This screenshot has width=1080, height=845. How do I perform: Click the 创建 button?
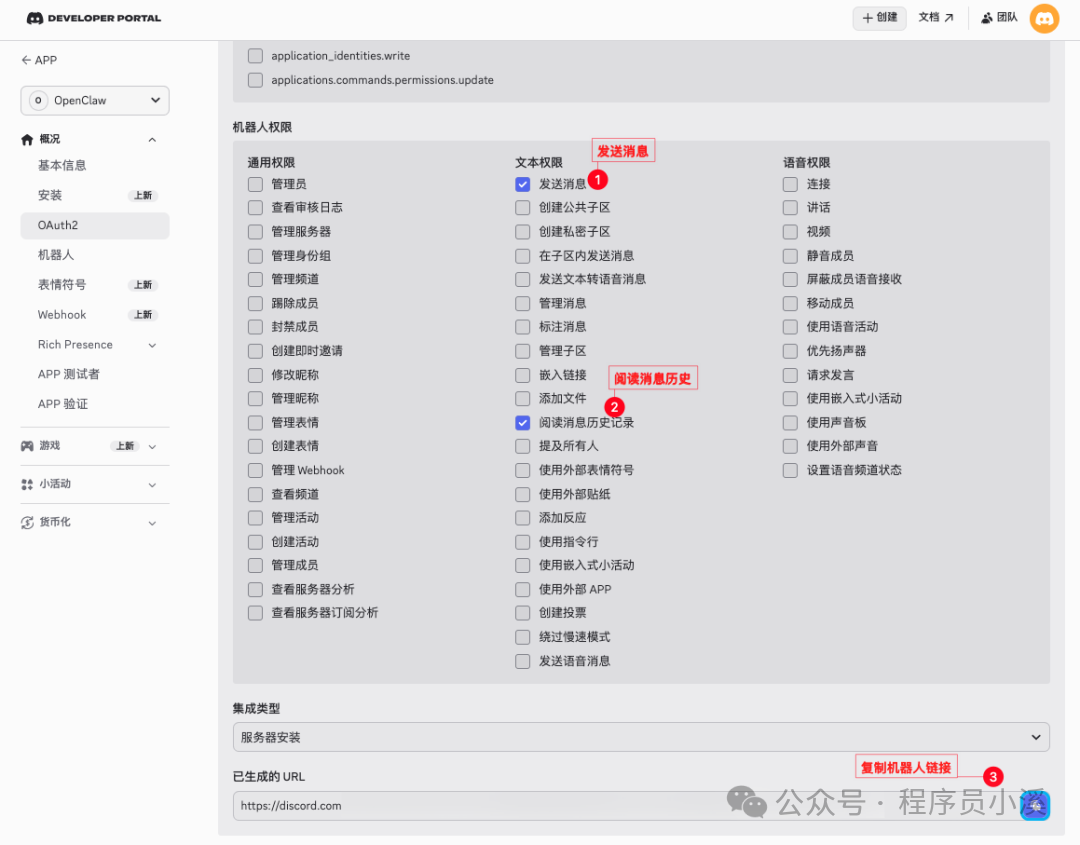(x=880, y=18)
